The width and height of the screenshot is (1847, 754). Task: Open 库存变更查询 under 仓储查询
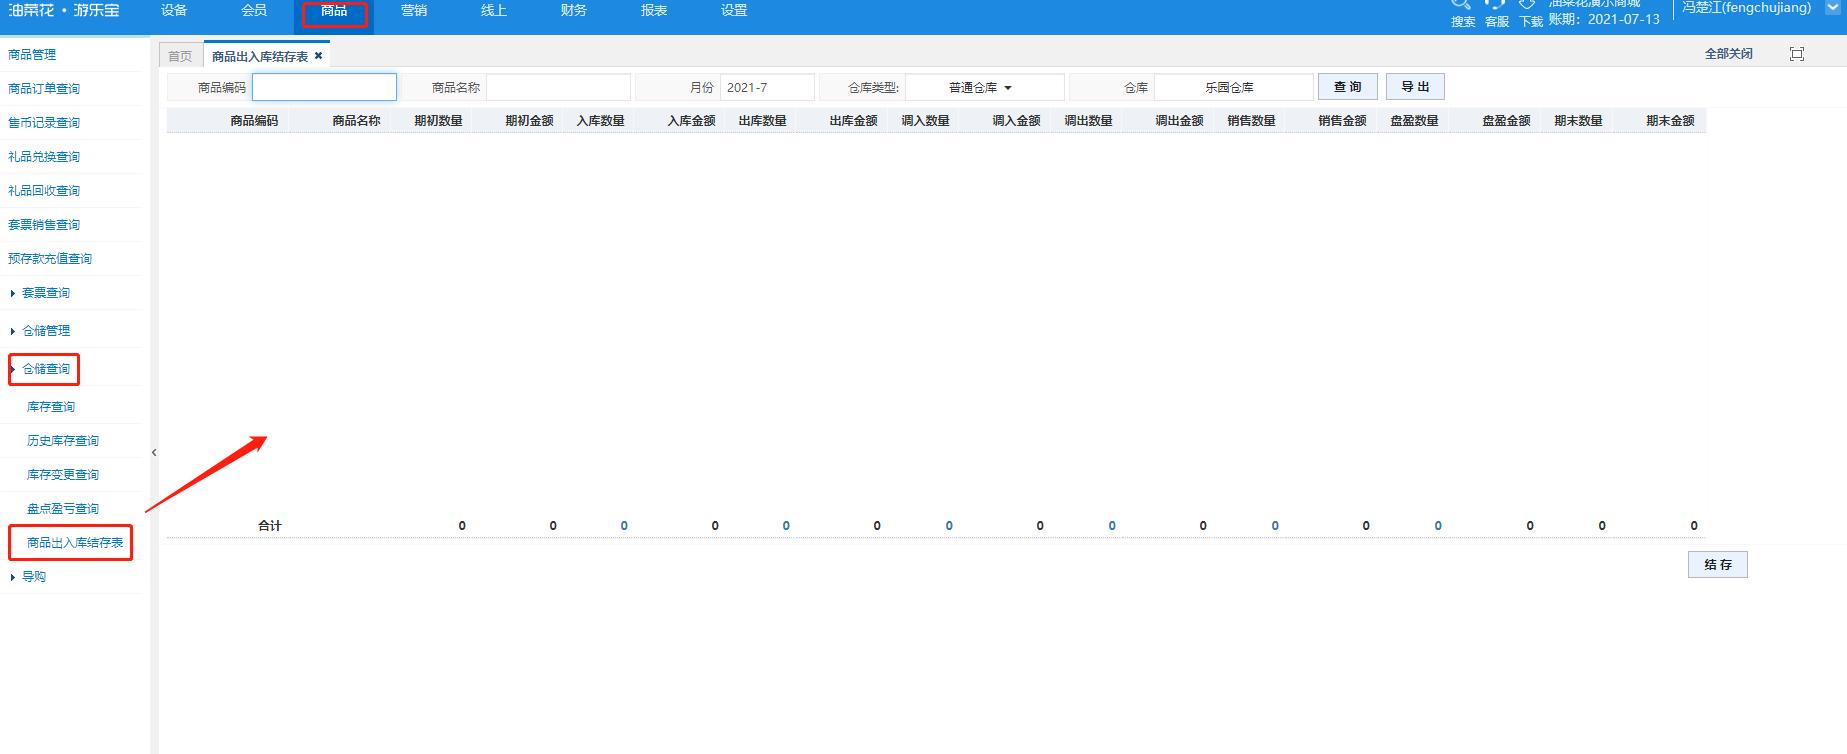[63, 475]
